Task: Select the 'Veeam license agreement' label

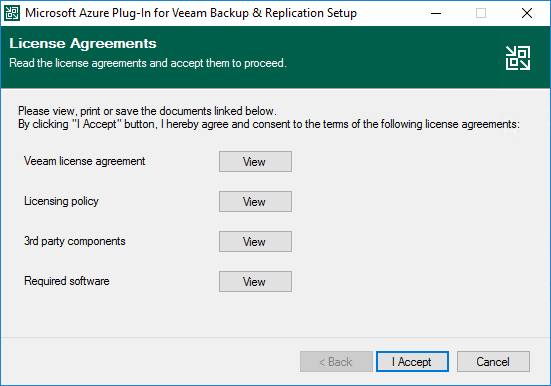Action: [x=84, y=161]
